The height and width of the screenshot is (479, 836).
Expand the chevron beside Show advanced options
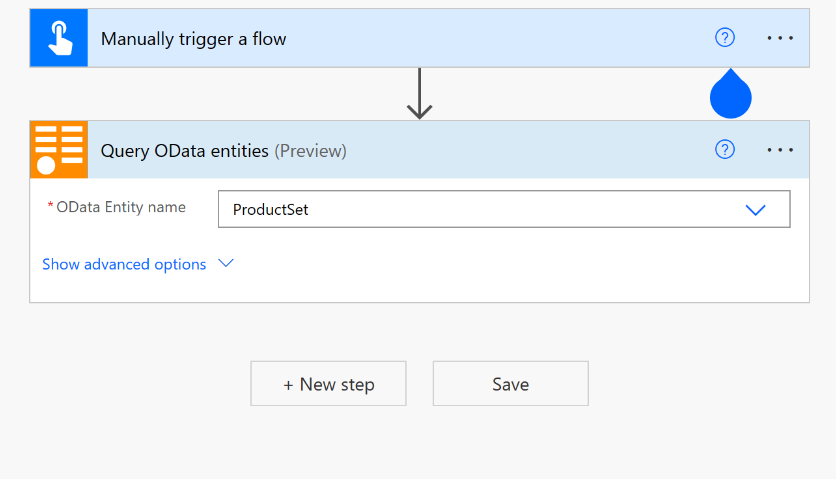226,264
